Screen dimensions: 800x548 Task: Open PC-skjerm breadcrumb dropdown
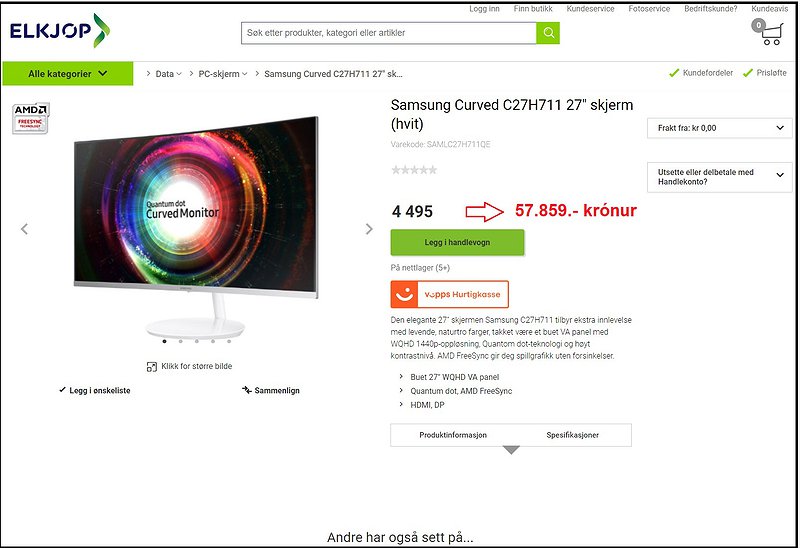click(x=222, y=74)
